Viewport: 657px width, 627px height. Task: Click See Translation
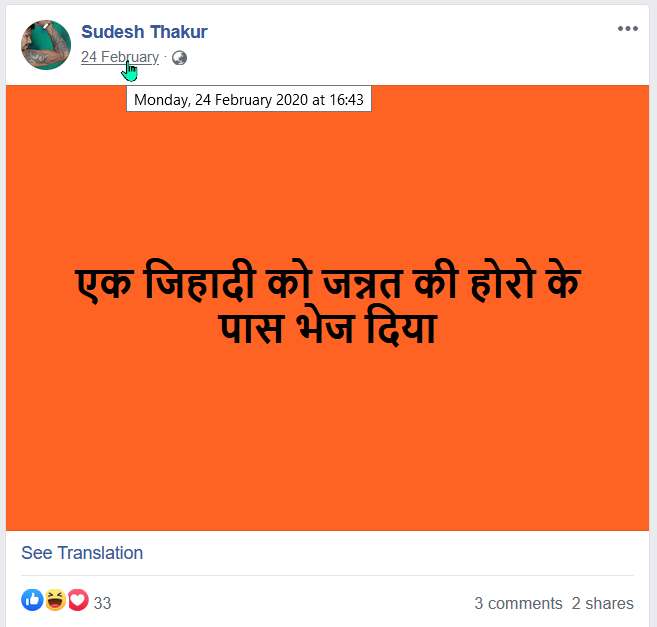point(82,553)
